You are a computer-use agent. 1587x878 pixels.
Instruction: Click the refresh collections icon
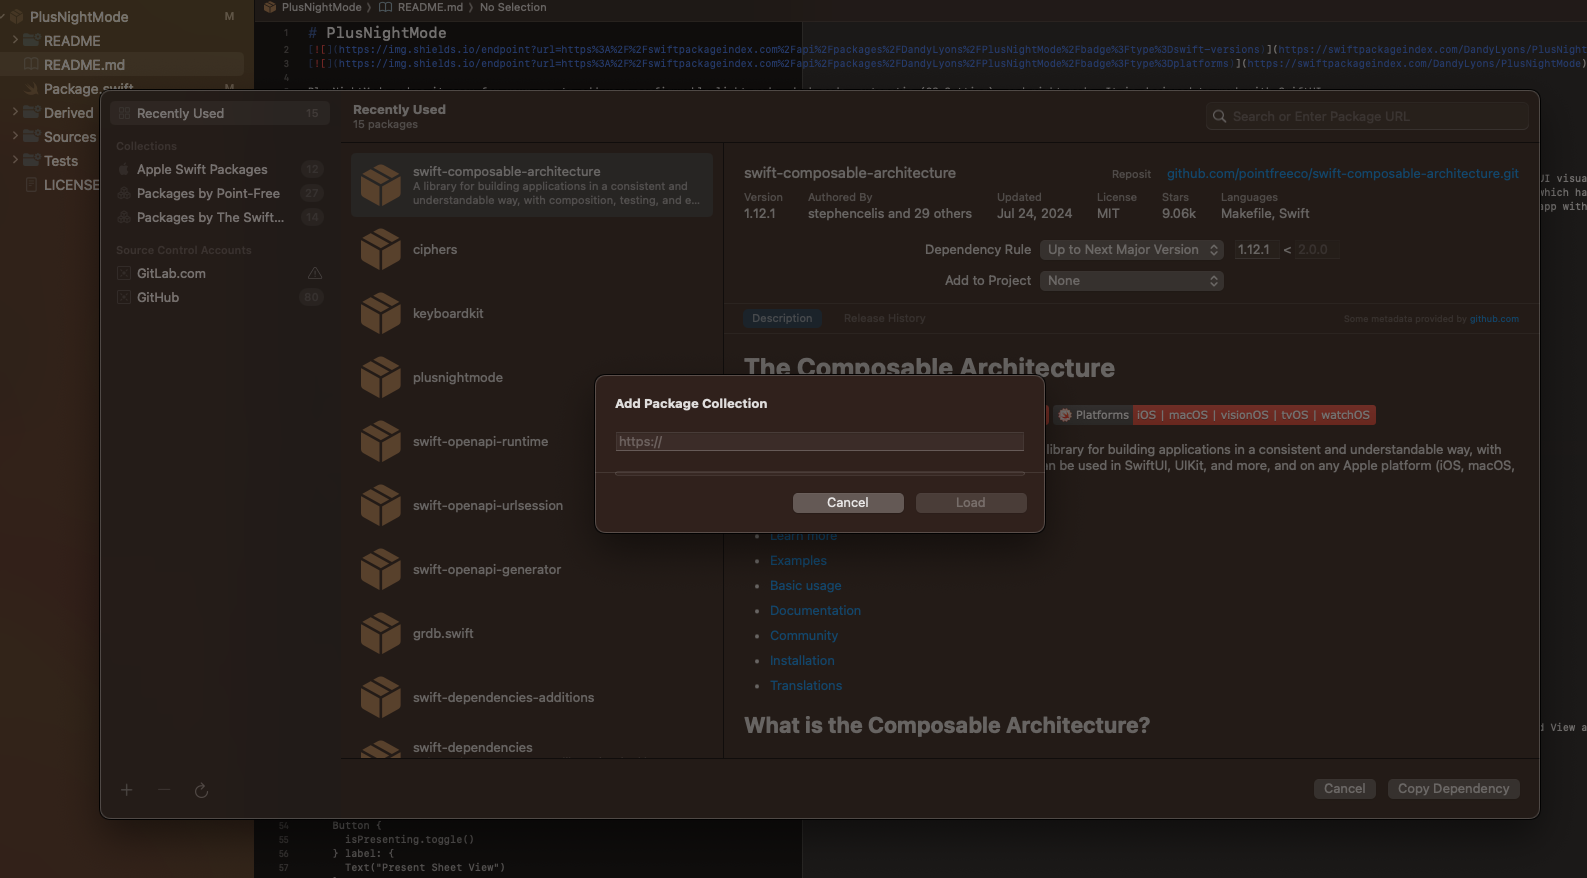click(201, 790)
